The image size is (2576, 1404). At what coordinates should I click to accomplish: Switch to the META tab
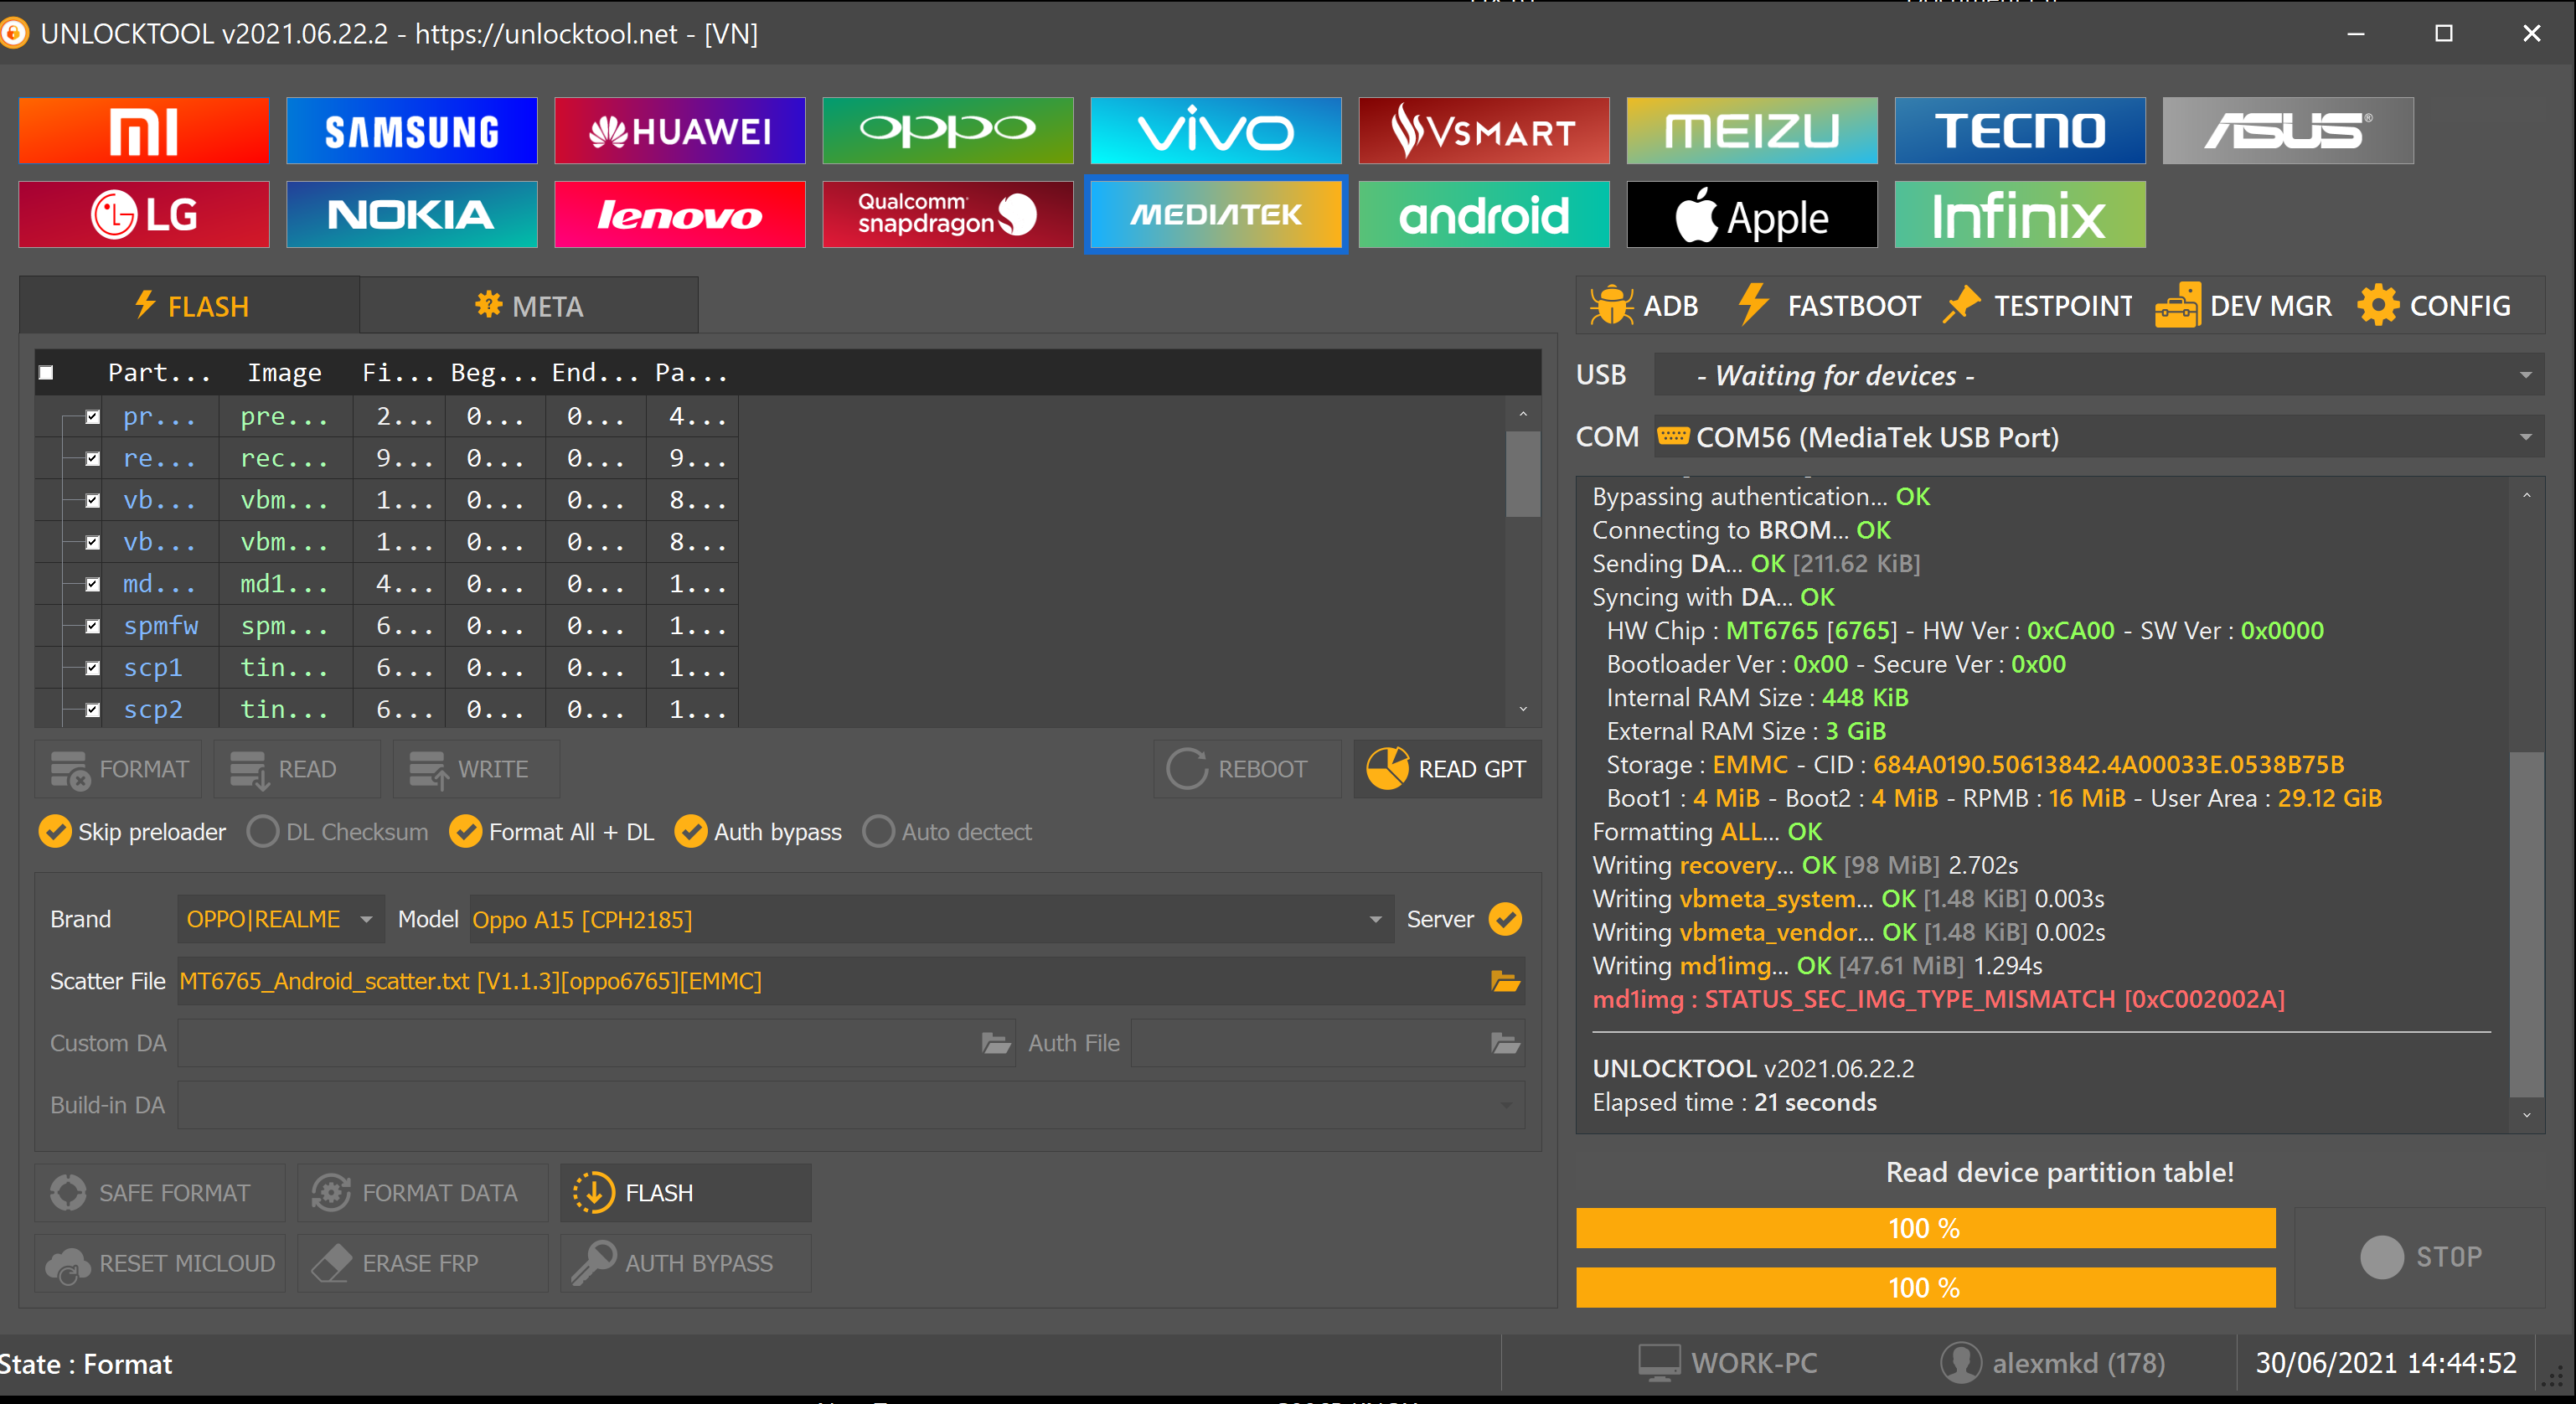(529, 305)
